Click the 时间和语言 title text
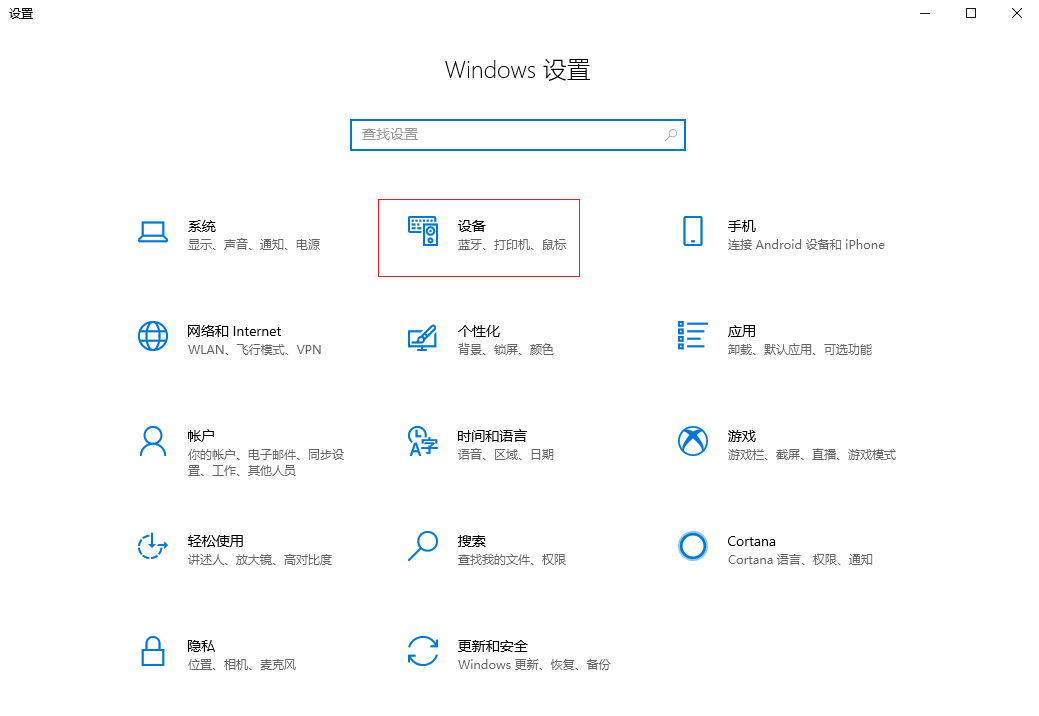 tap(492, 436)
